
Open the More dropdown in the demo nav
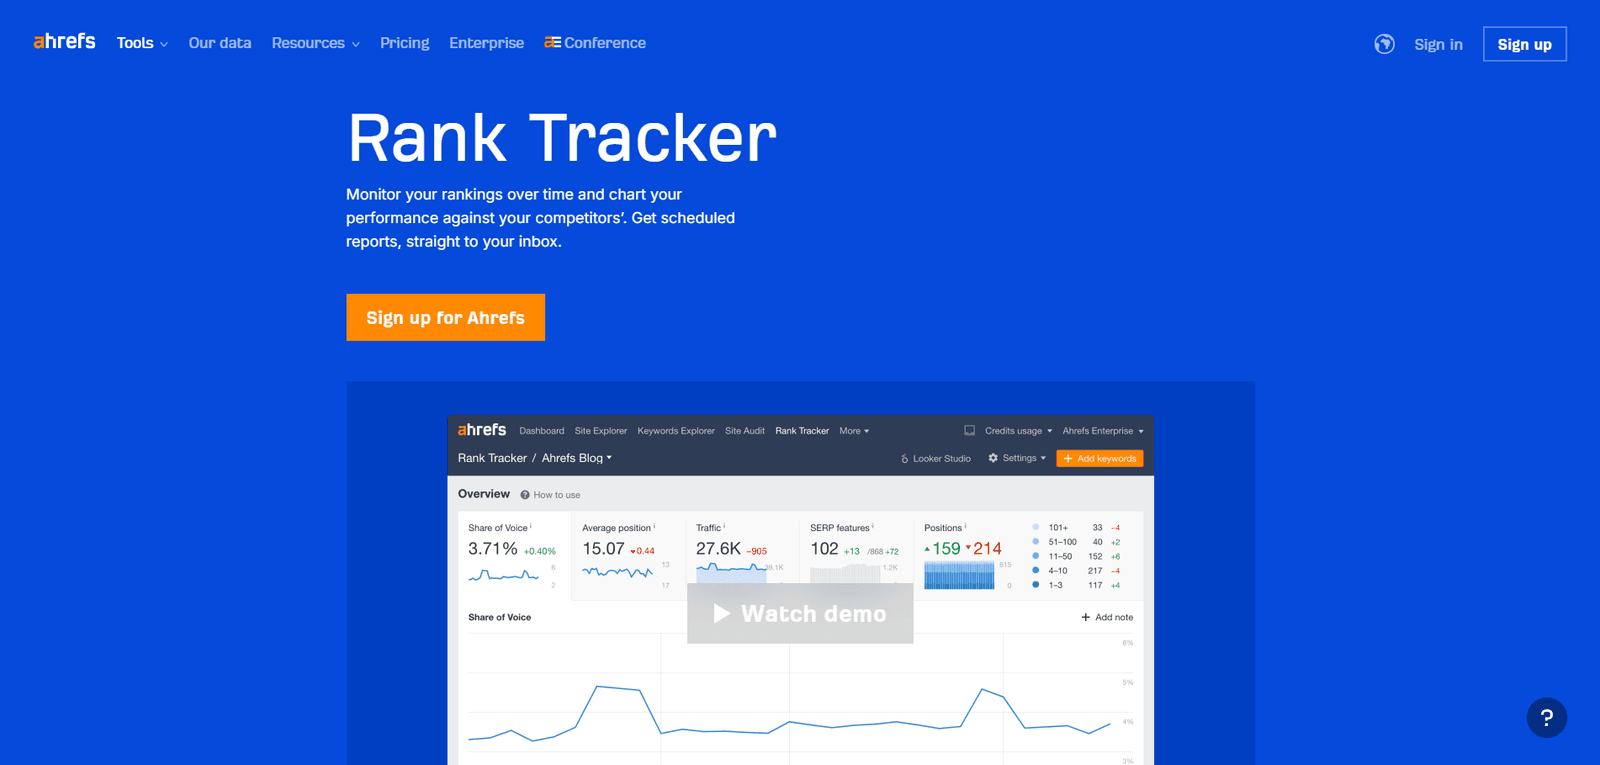click(854, 431)
